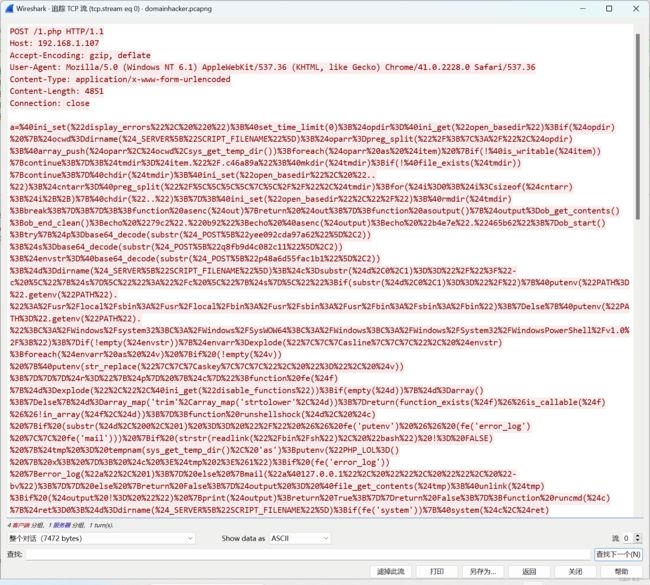Close the window with title bar X
Viewport: 650px width, 585px height.
click(636, 8)
